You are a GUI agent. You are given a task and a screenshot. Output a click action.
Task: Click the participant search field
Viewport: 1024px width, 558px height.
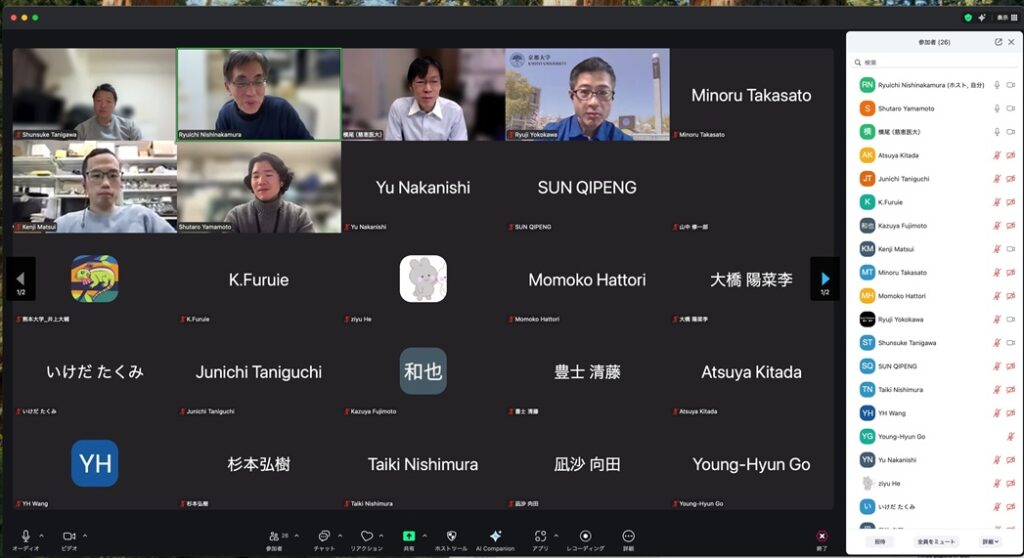(930, 62)
